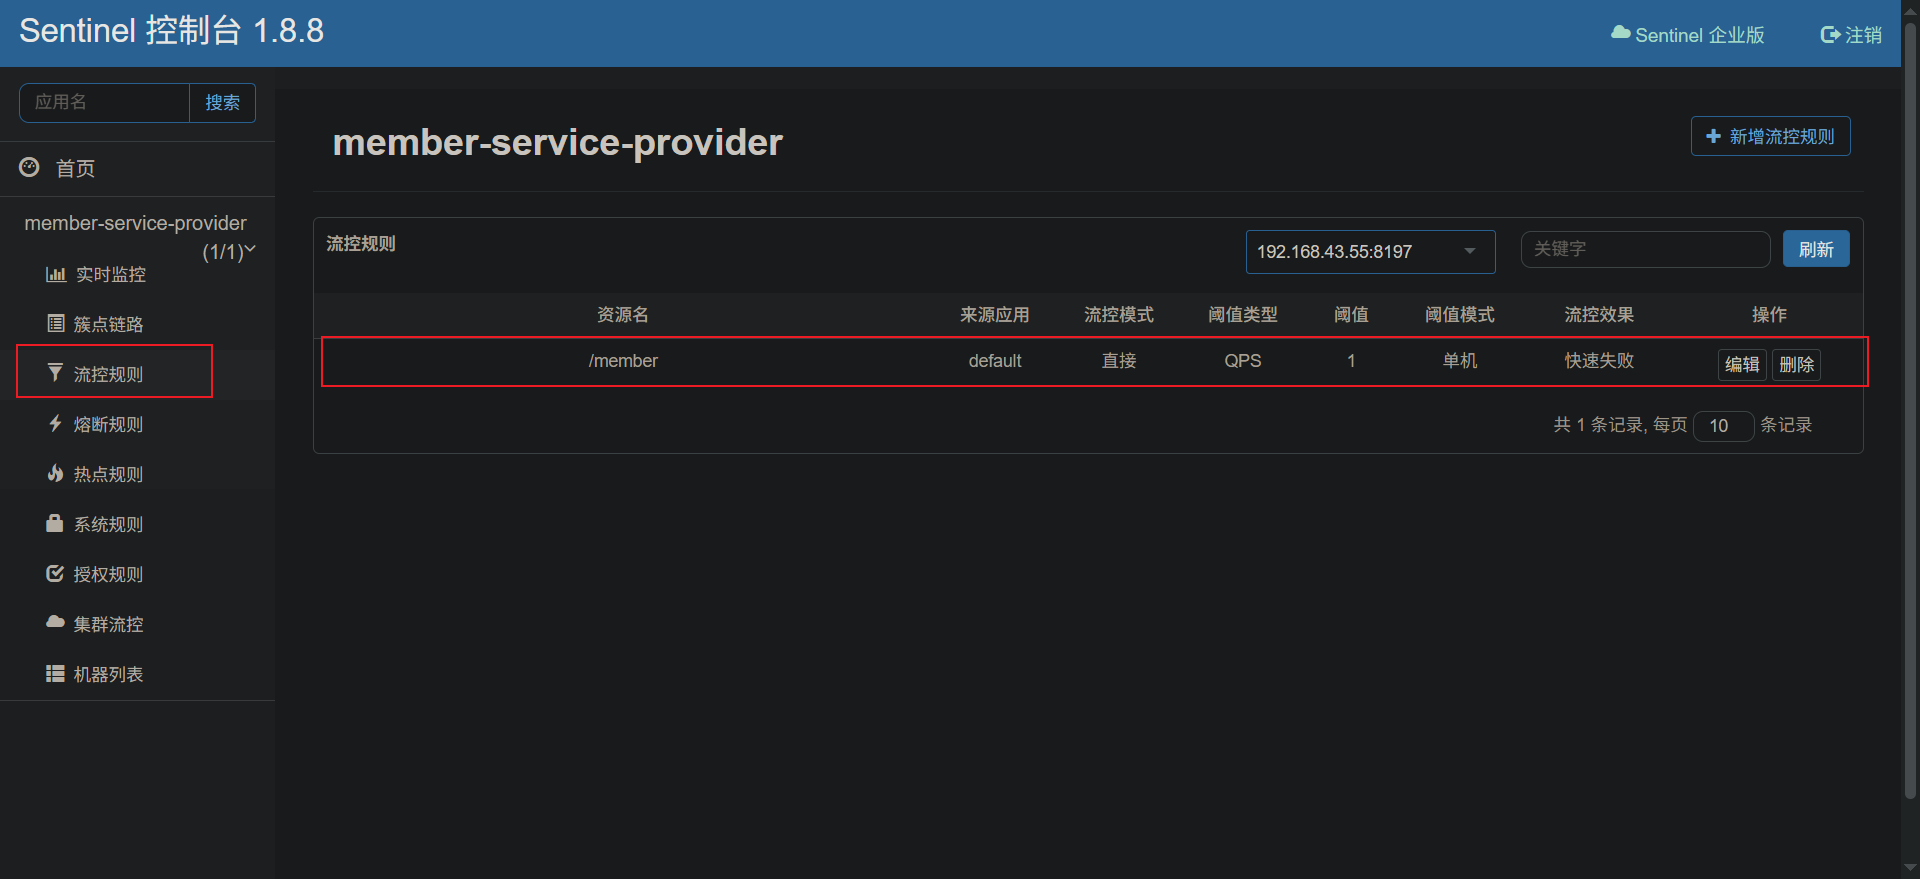Image resolution: width=1920 pixels, height=879 pixels.
Task: Click the 搜索 search button
Action: [x=222, y=102]
